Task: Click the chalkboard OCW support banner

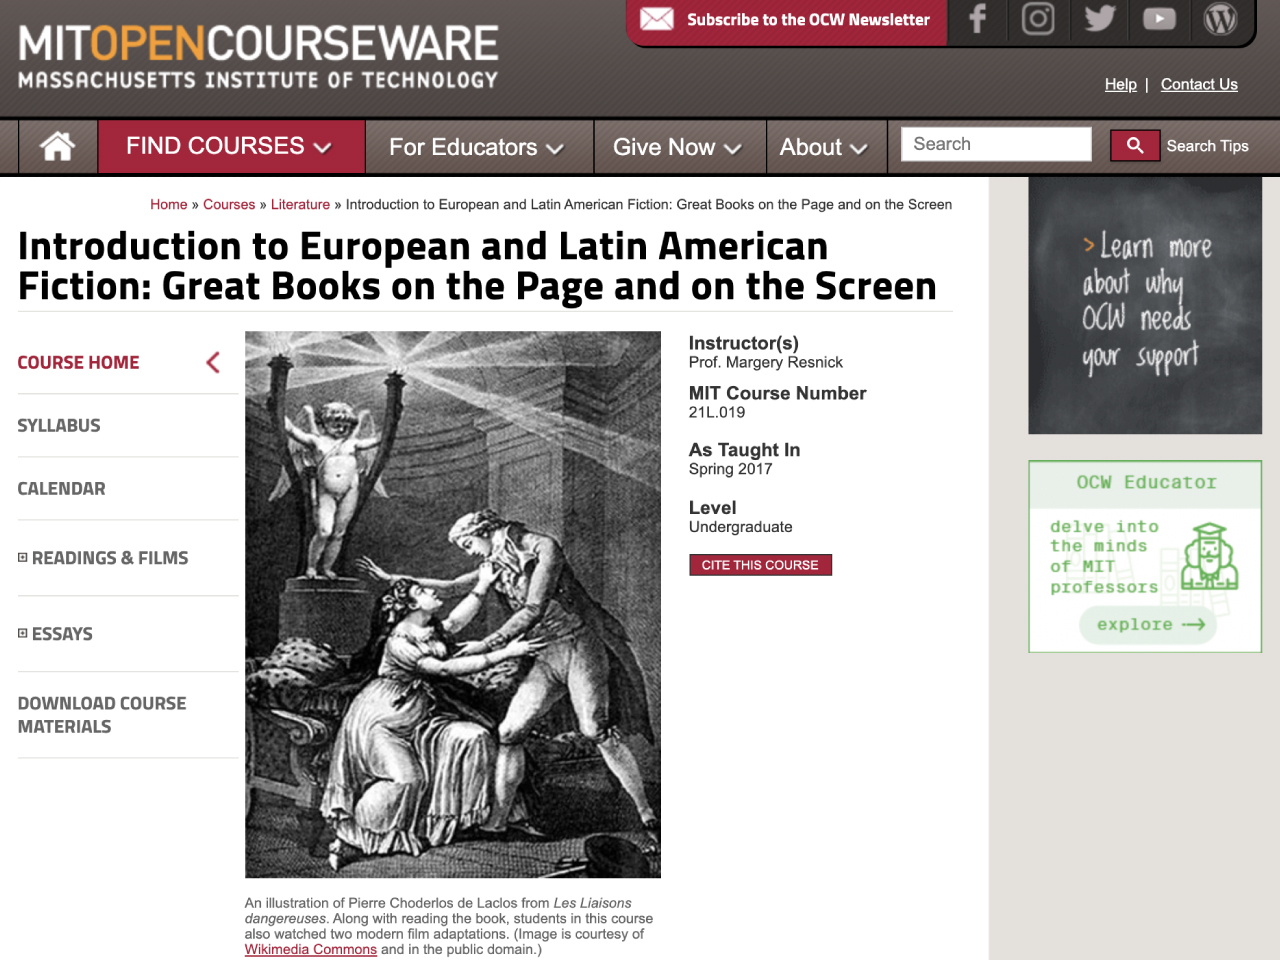Action: 1145,306
